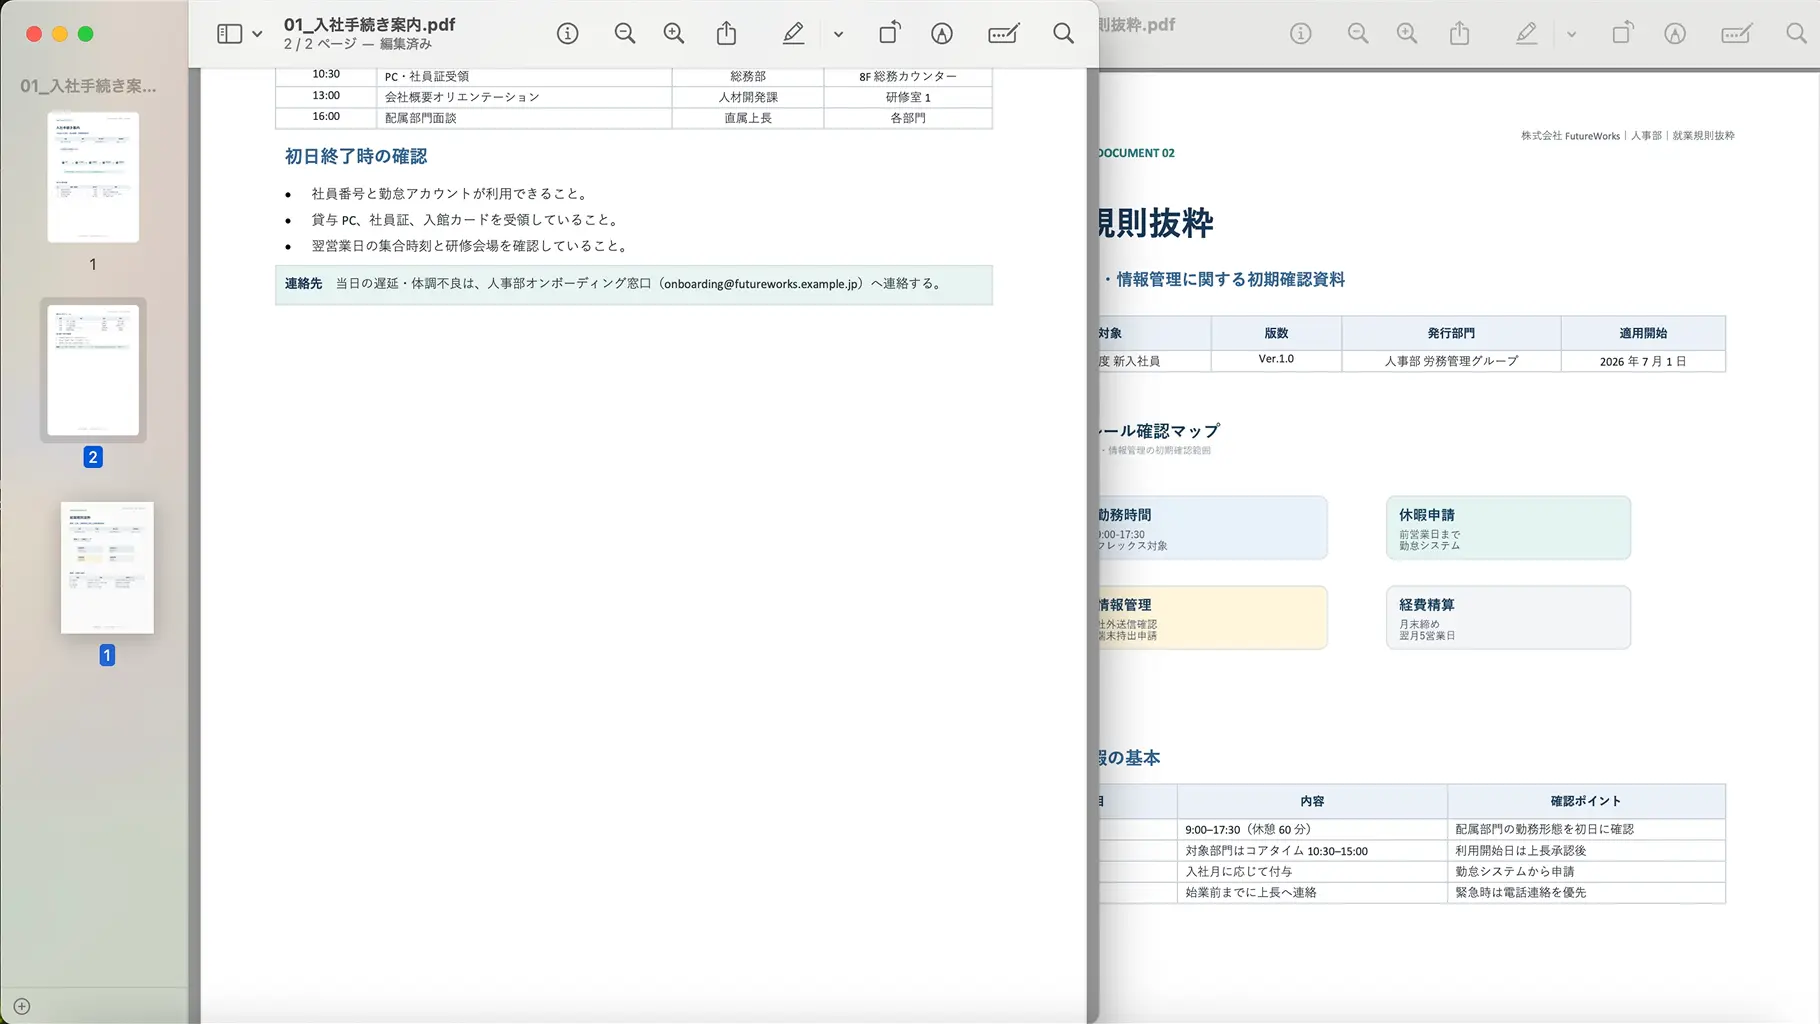The width and height of the screenshot is (1820, 1024).
Task: Share 01_入社手続き案内.pdf via share icon
Action: [x=727, y=33]
